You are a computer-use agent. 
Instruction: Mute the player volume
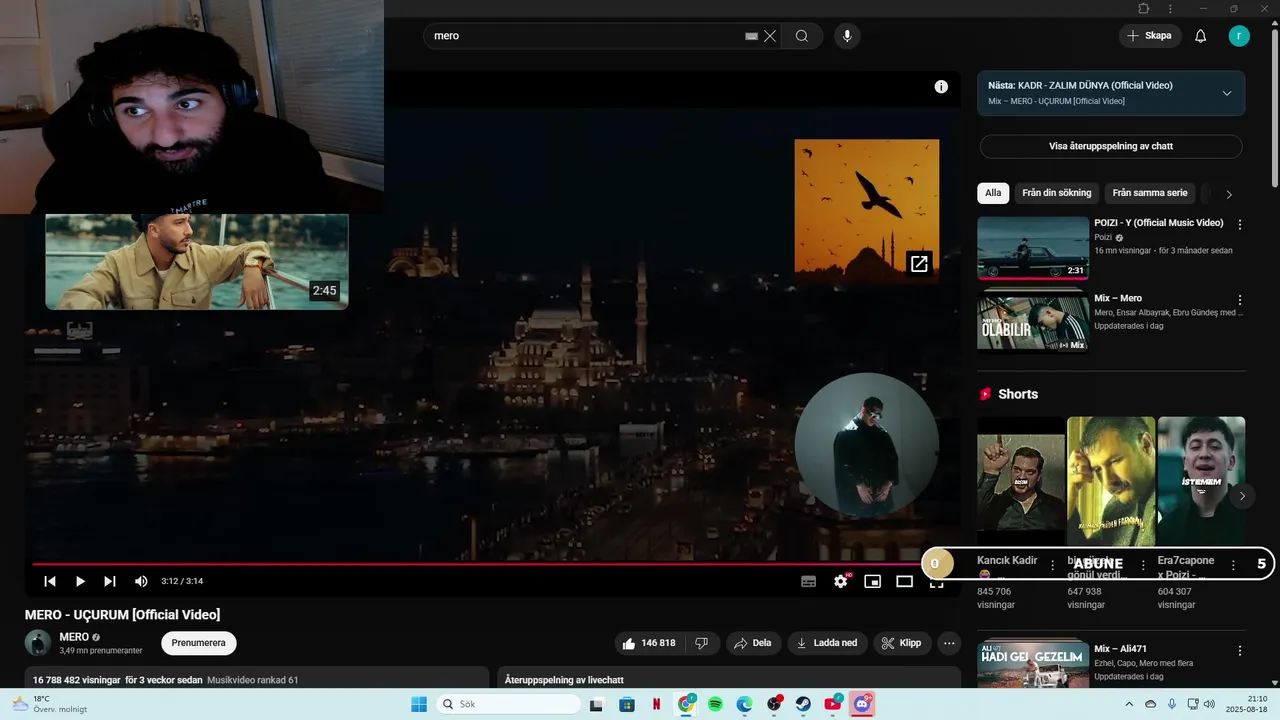[x=141, y=581]
